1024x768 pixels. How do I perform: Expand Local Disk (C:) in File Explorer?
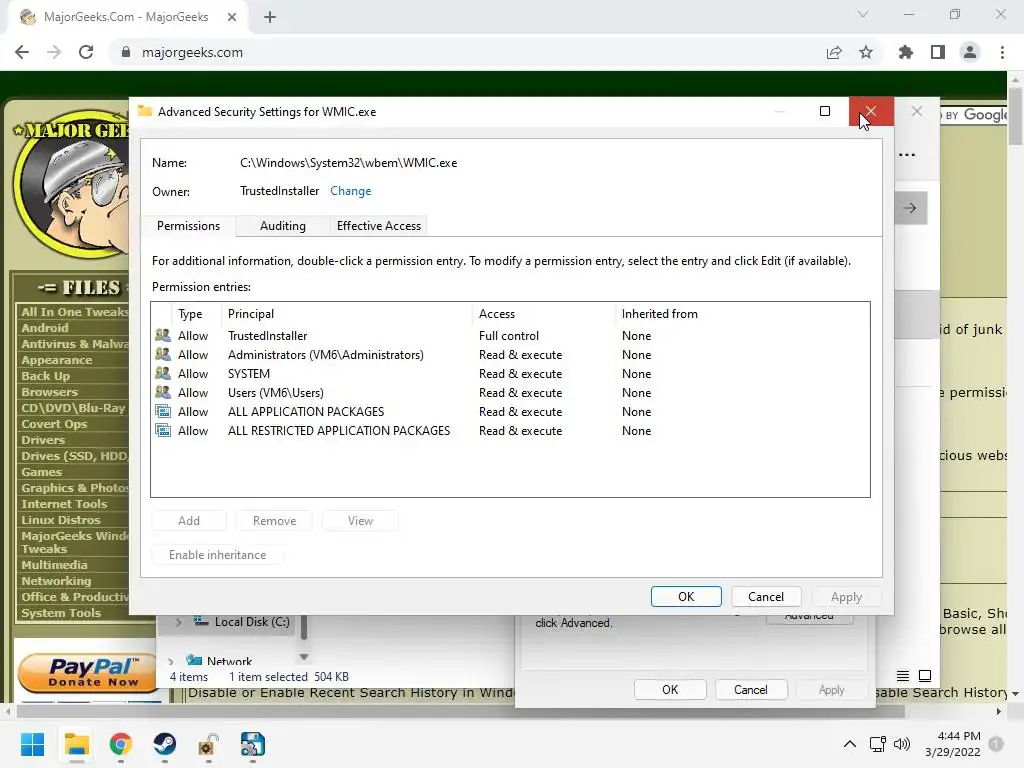coord(178,622)
